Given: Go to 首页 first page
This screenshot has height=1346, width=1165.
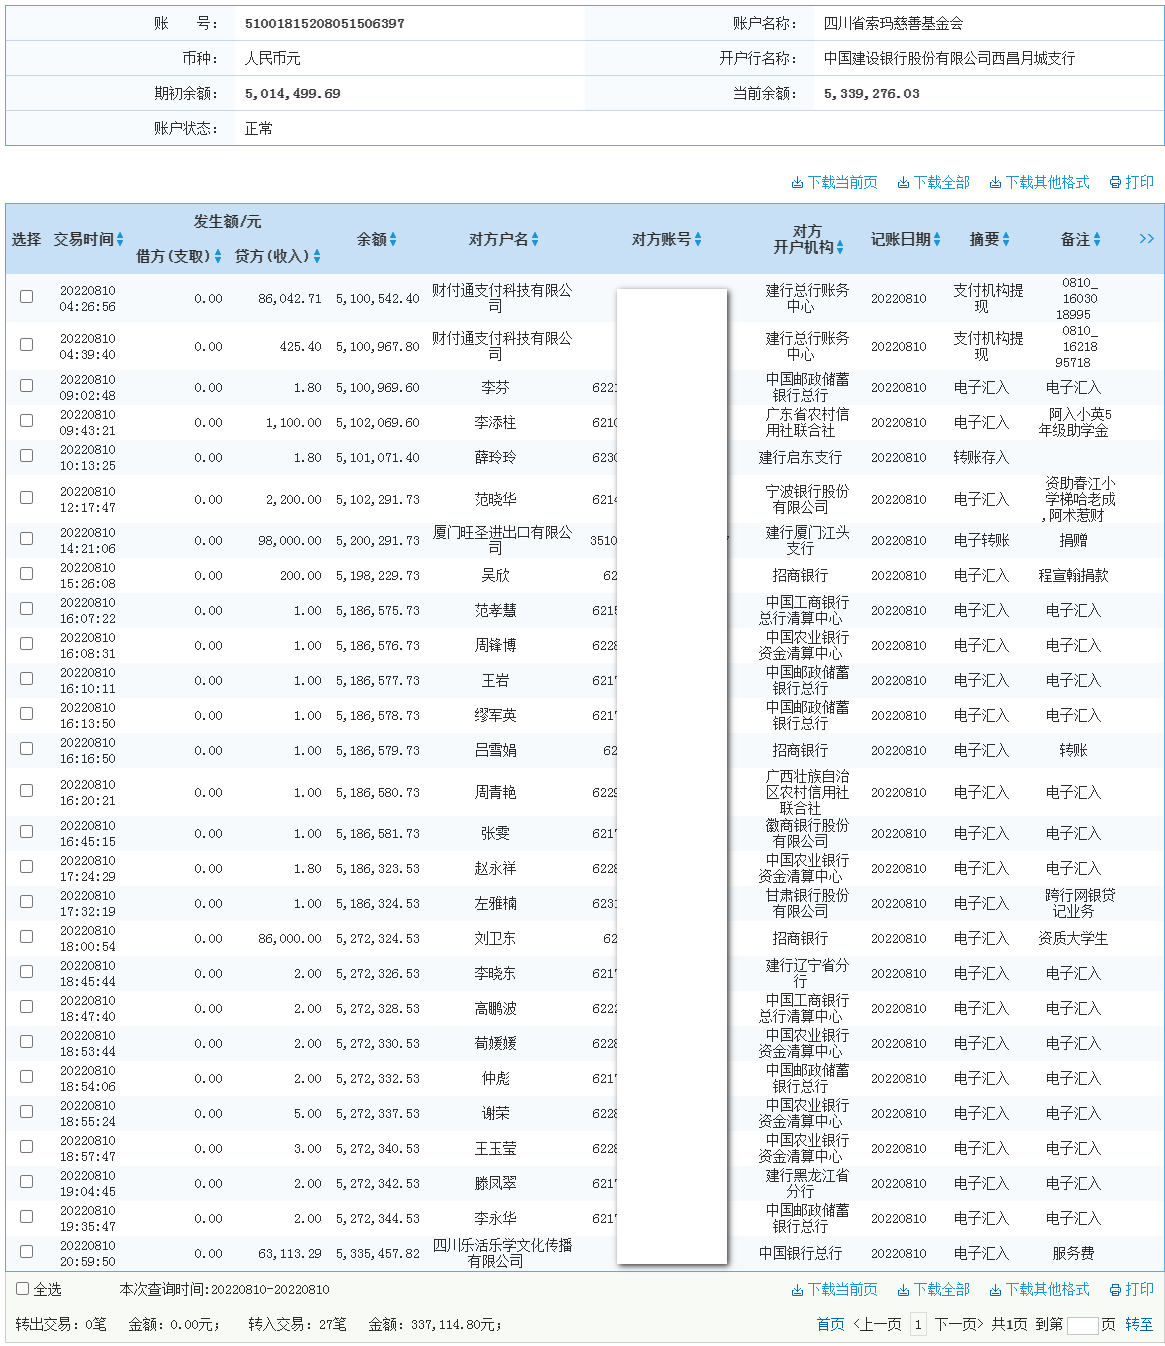Looking at the screenshot, I should point(830,1324).
